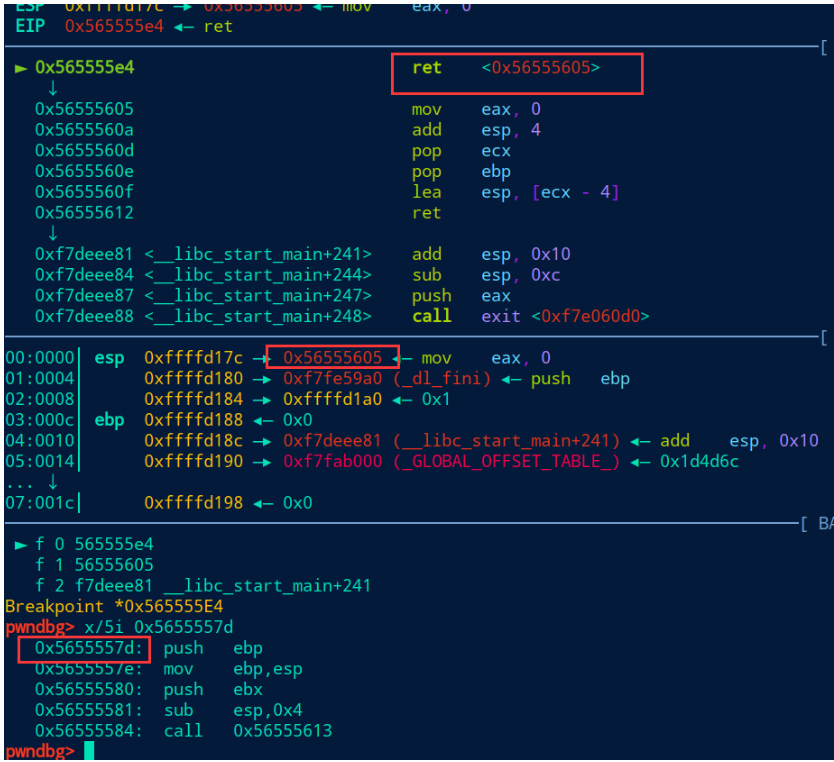This screenshot has height=762, width=834.
Task: Click the address 0x5655557e: in output
Action: (89, 669)
